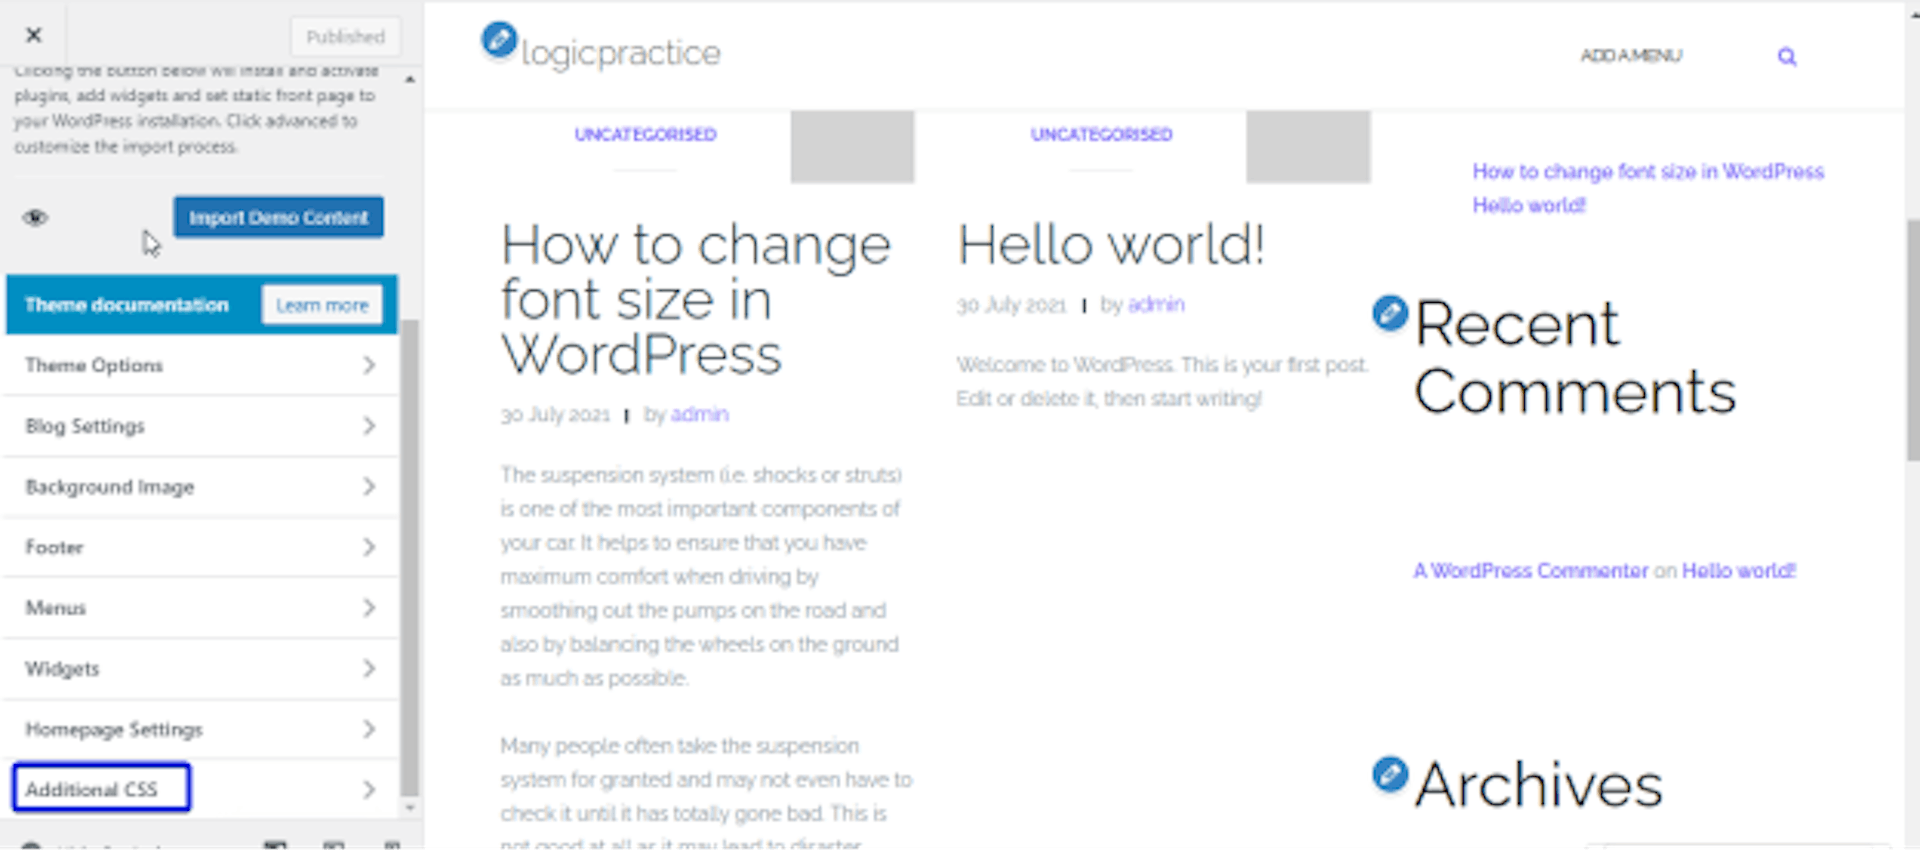Open the Blog Settings section
Image resolution: width=1920 pixels, height=852 pixels.
(x=200, y=426)
